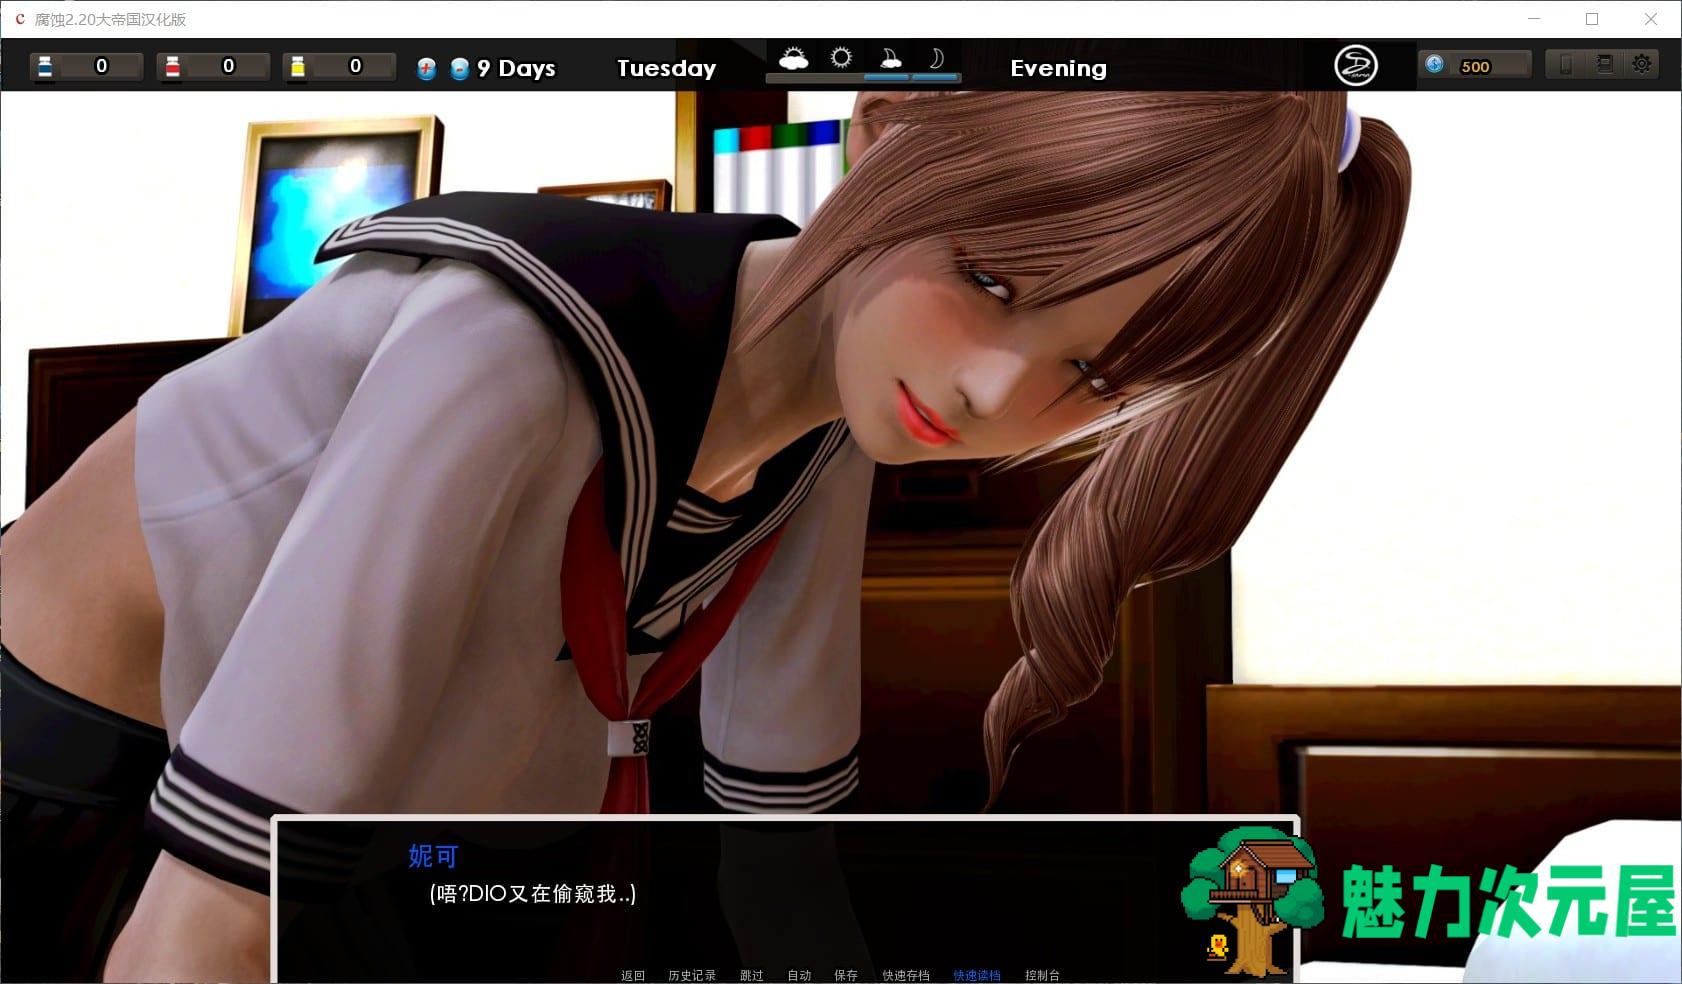Open the notebook journal icon
Screen dimensions: 1682x984
click(x=1604, y=64)
